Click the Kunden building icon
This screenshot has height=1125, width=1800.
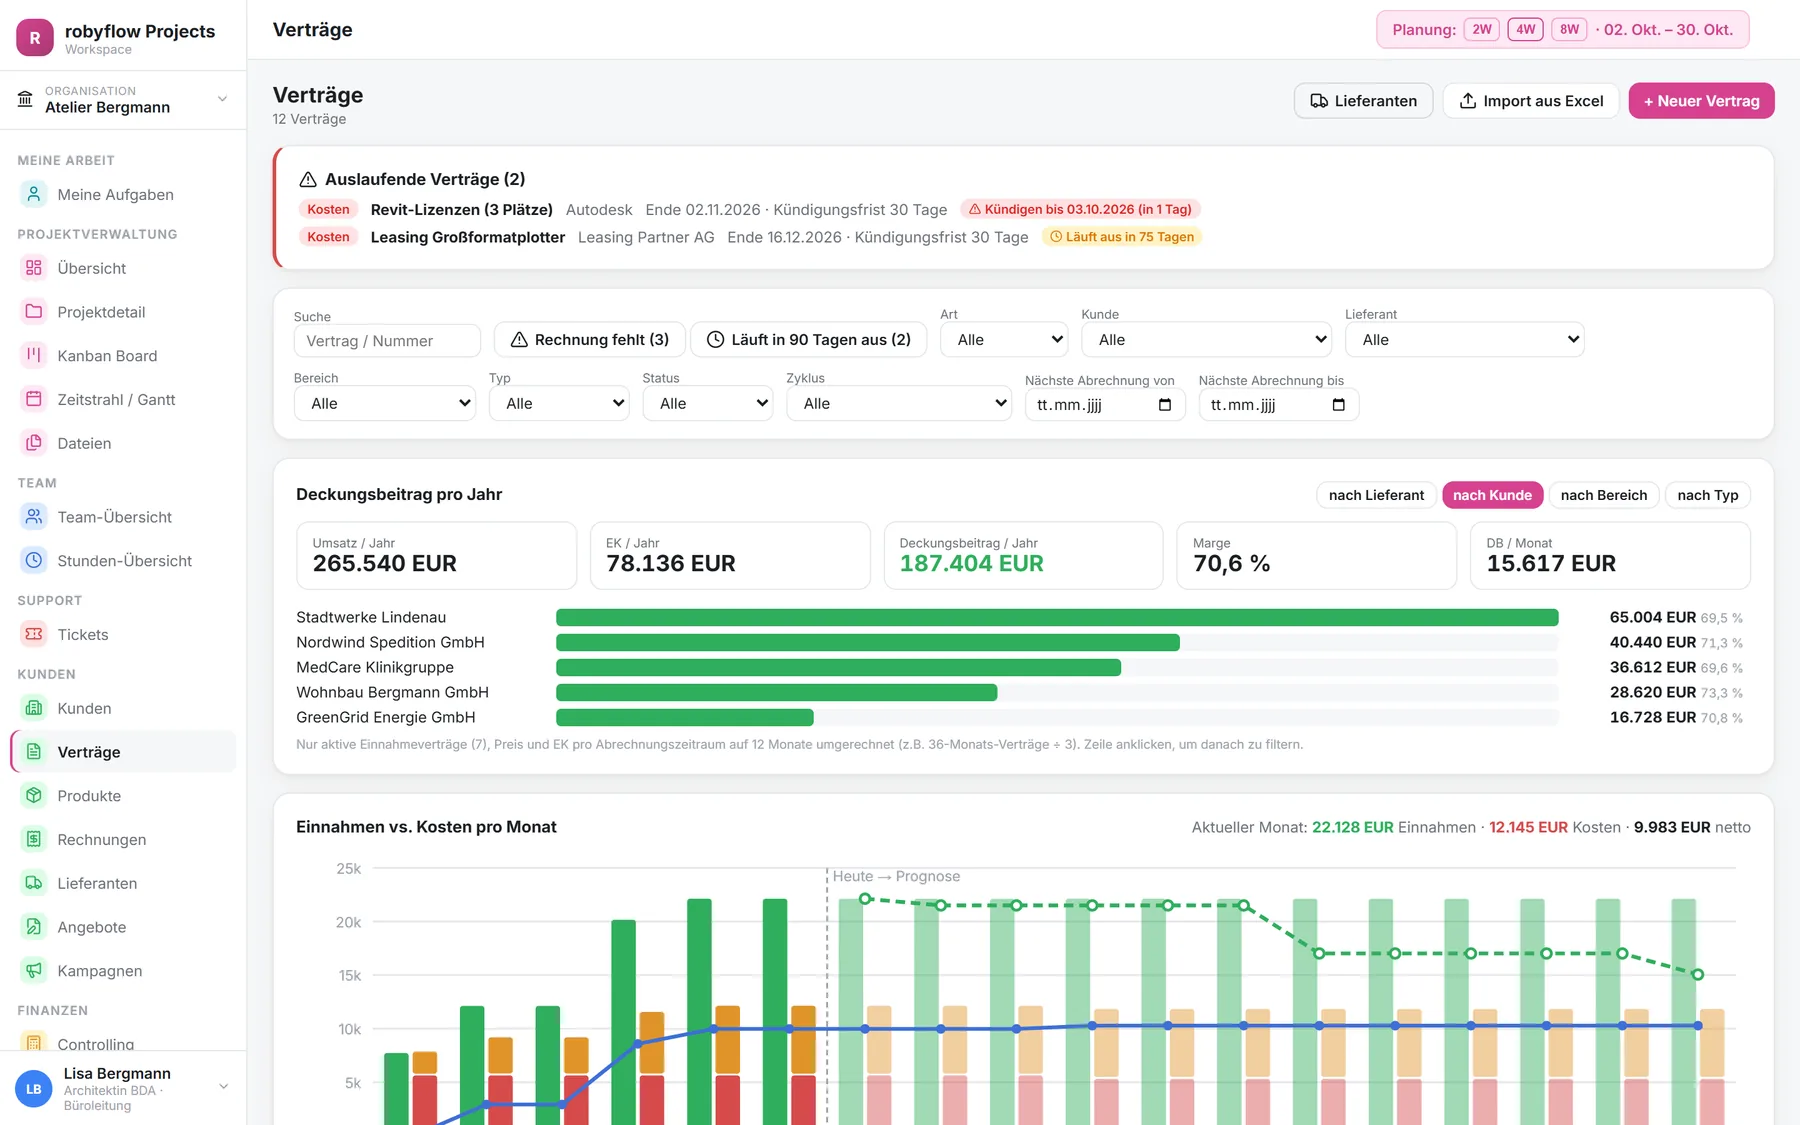coord(34,708)
